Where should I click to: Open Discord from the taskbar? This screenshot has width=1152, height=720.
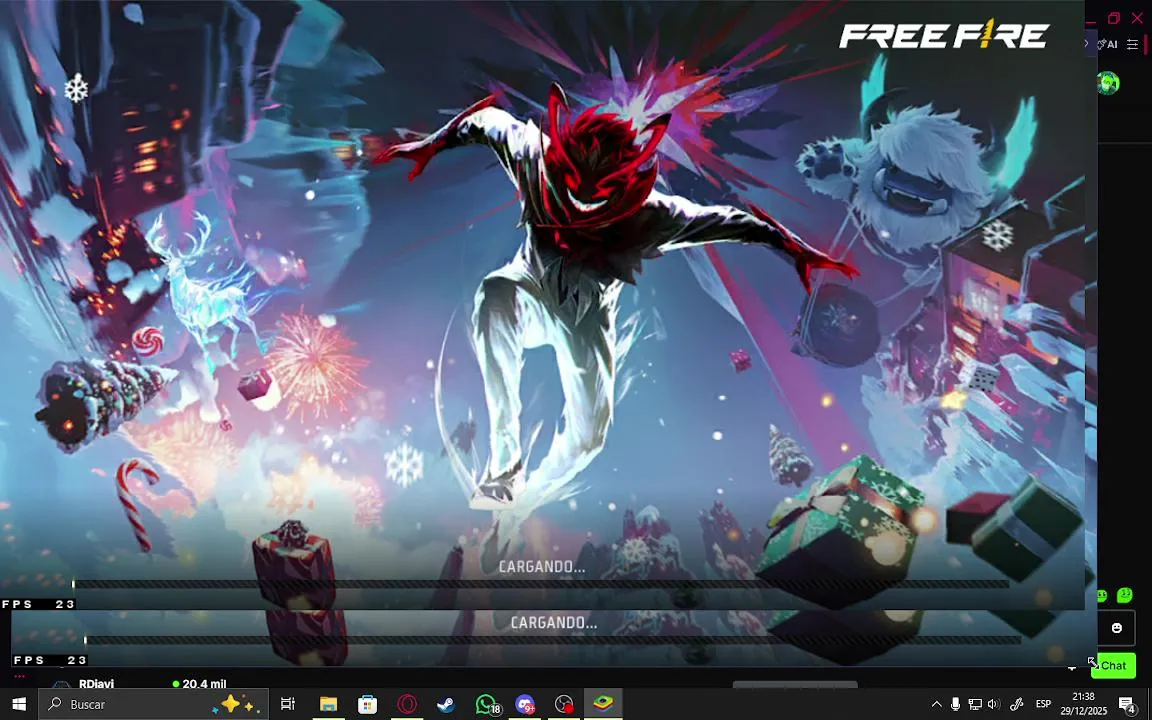[525, 705]
